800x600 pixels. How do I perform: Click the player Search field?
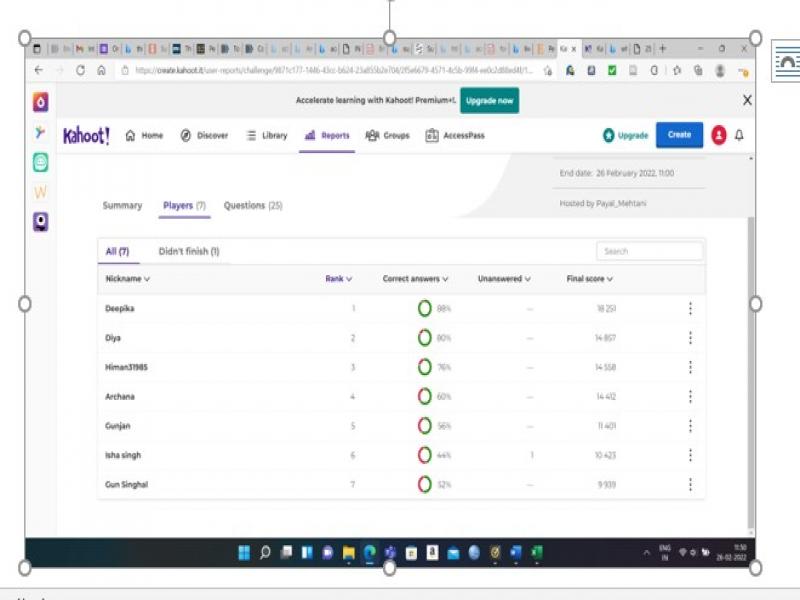649,251
